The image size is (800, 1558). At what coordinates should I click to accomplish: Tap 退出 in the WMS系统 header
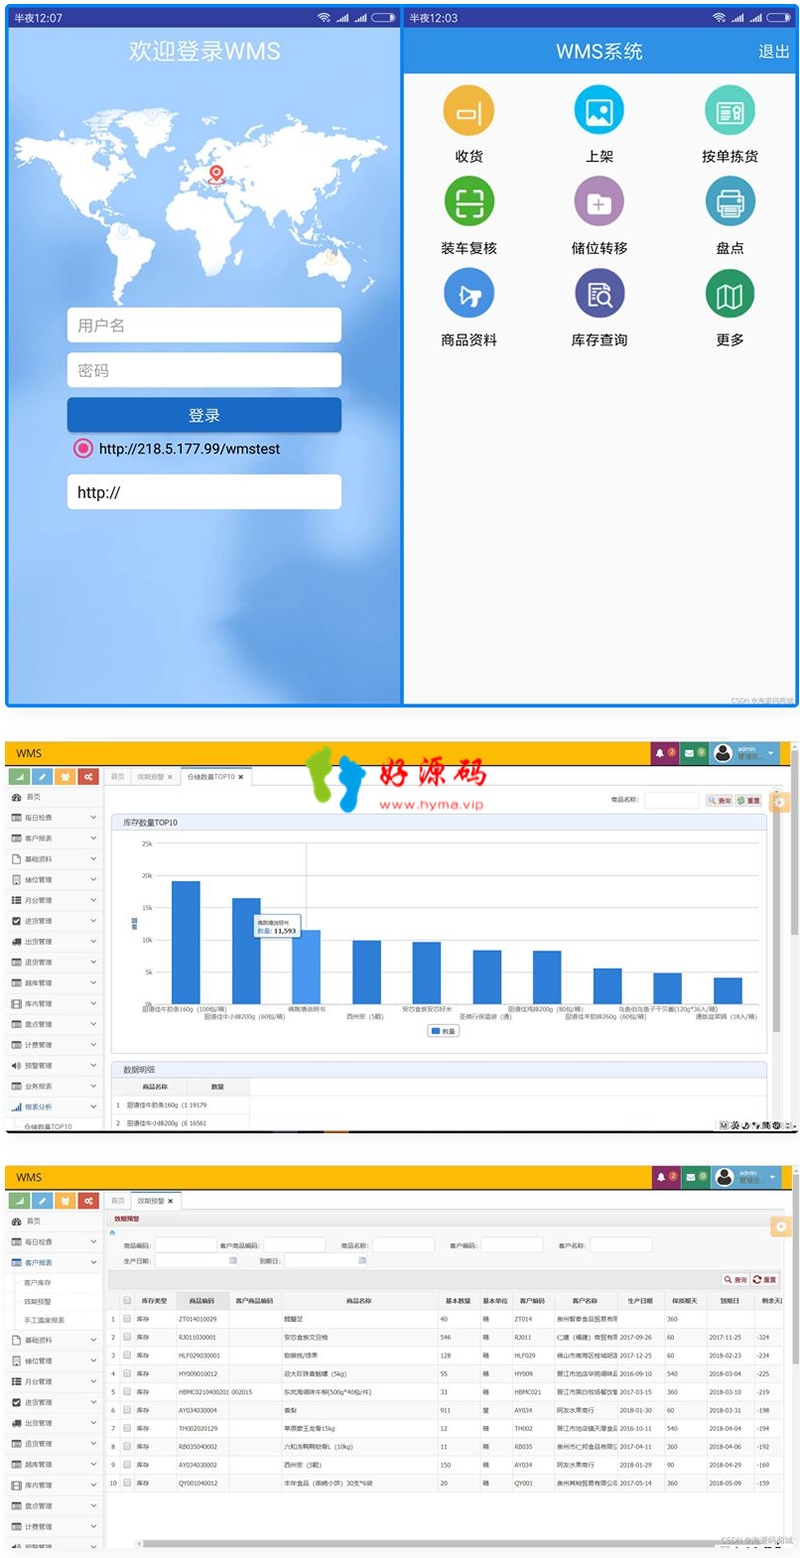click(774, 52)
